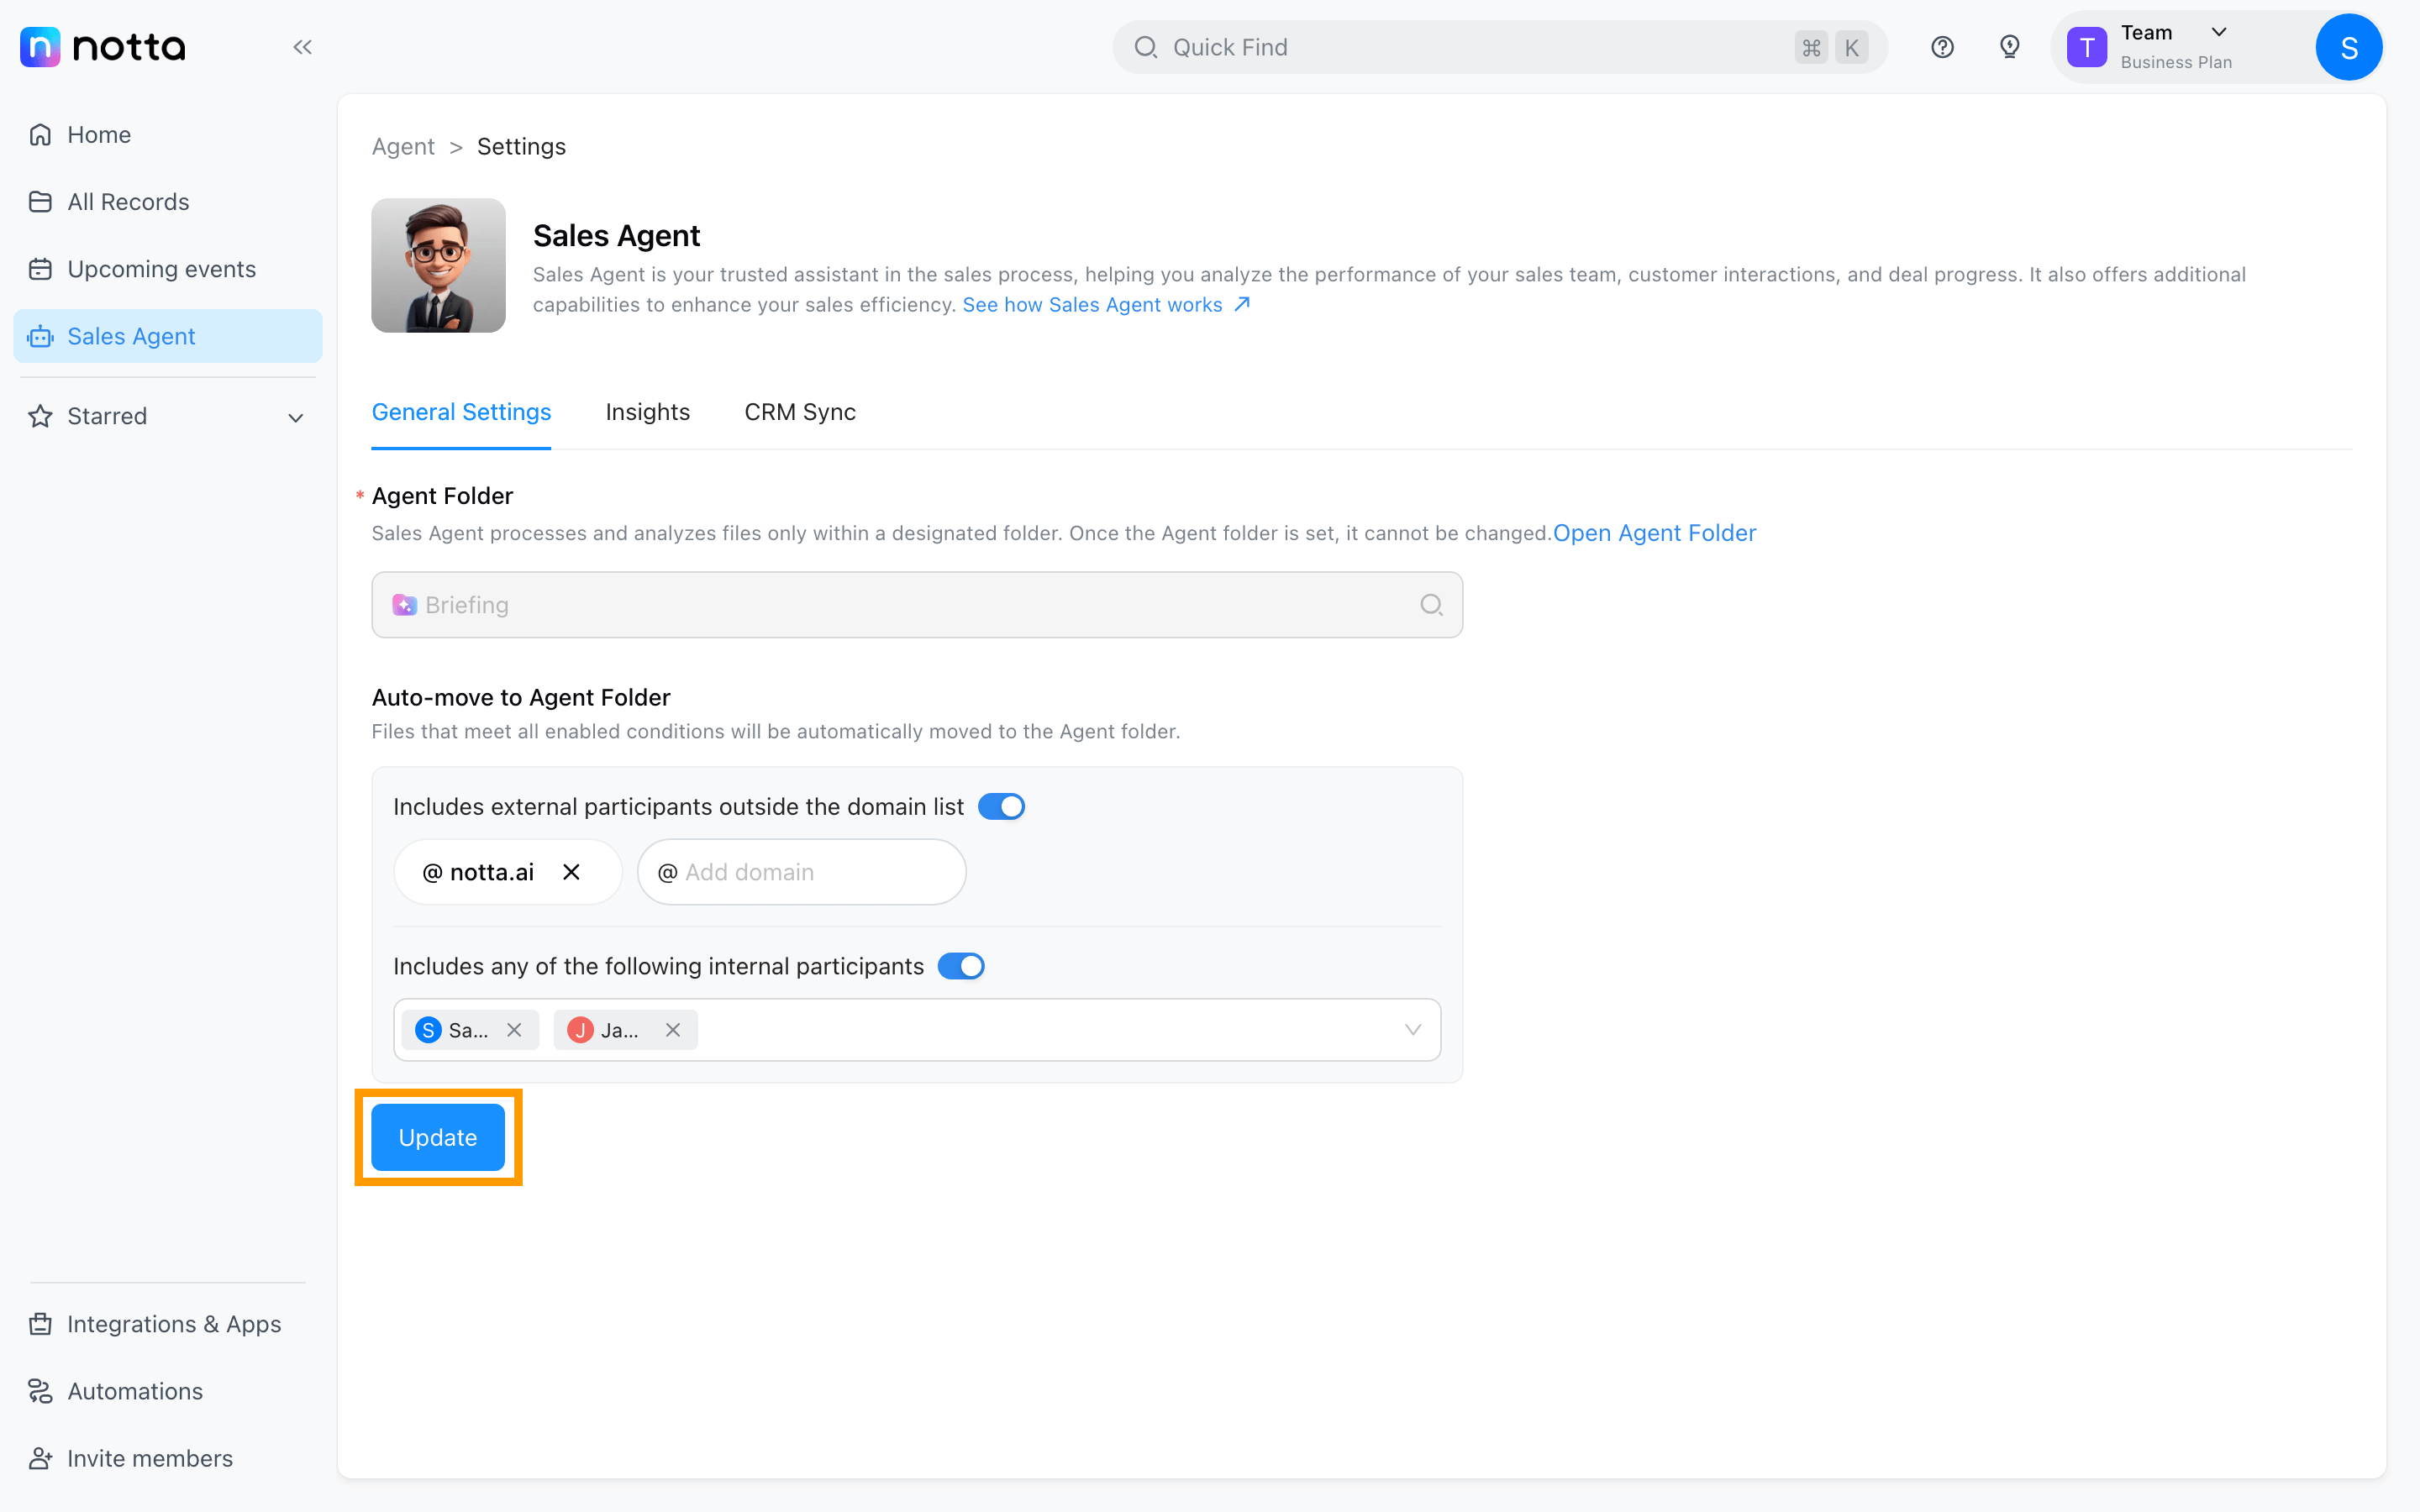
Task: Switch to the Insights tab
Action: point(647,412)
